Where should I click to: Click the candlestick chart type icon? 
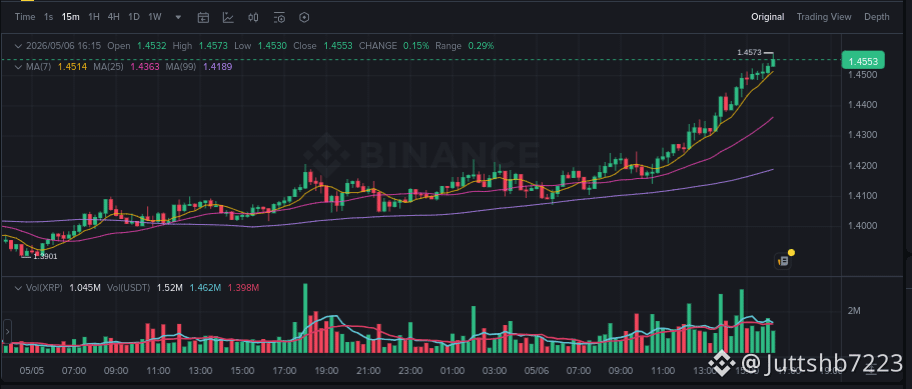[253, 17]
